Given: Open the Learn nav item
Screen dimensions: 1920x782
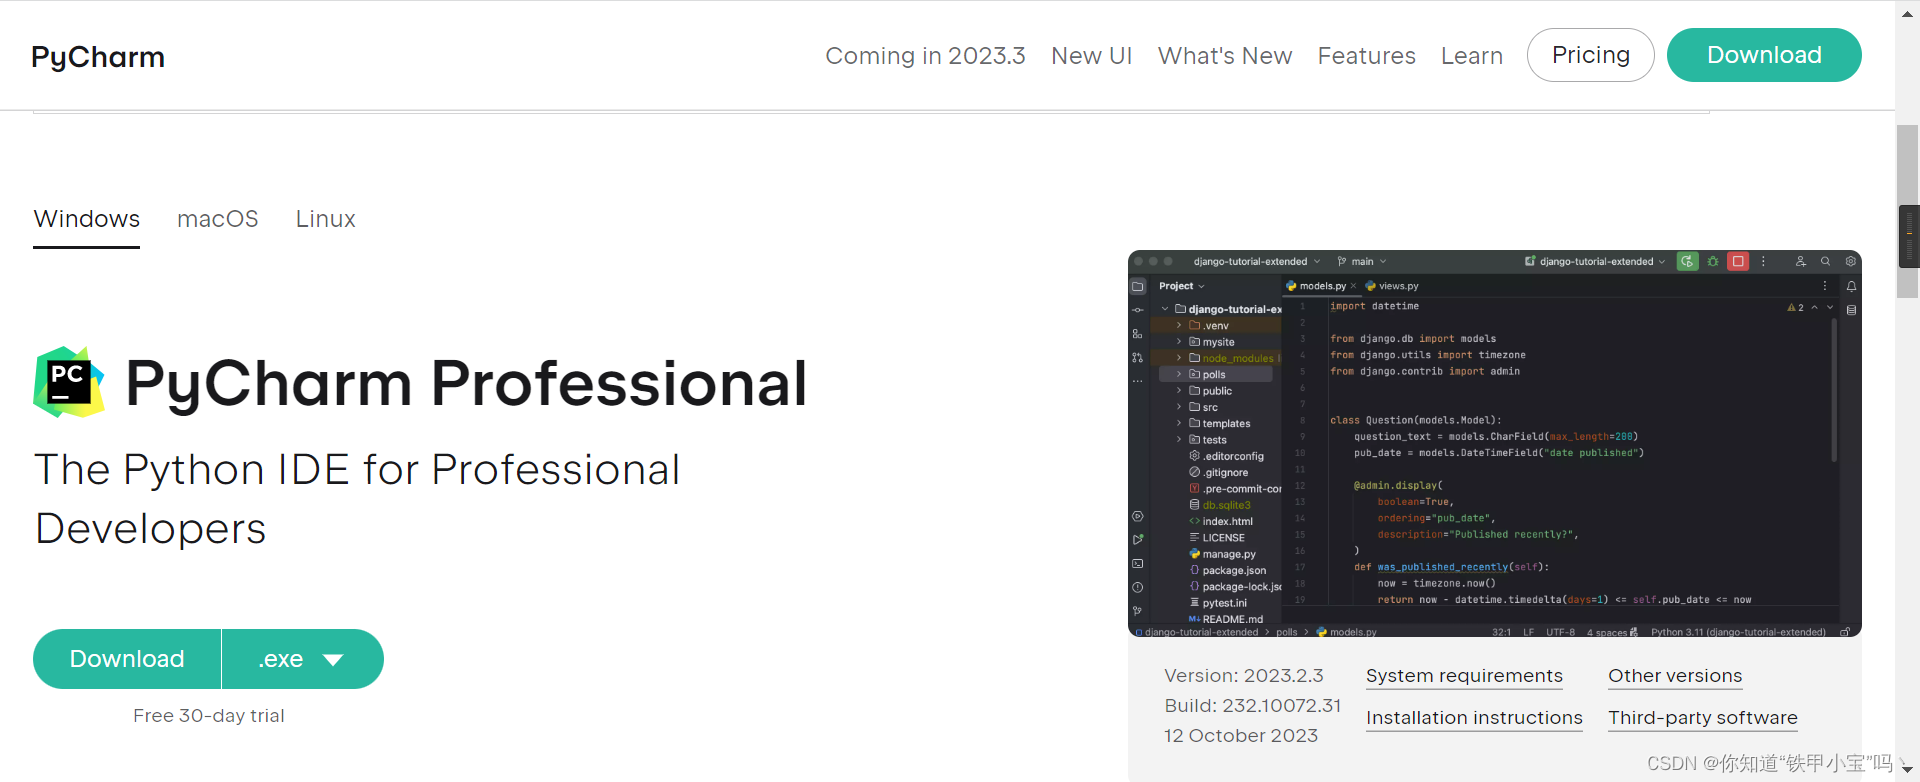Looking at the screenshot, I should click(x=1471, y=56).
